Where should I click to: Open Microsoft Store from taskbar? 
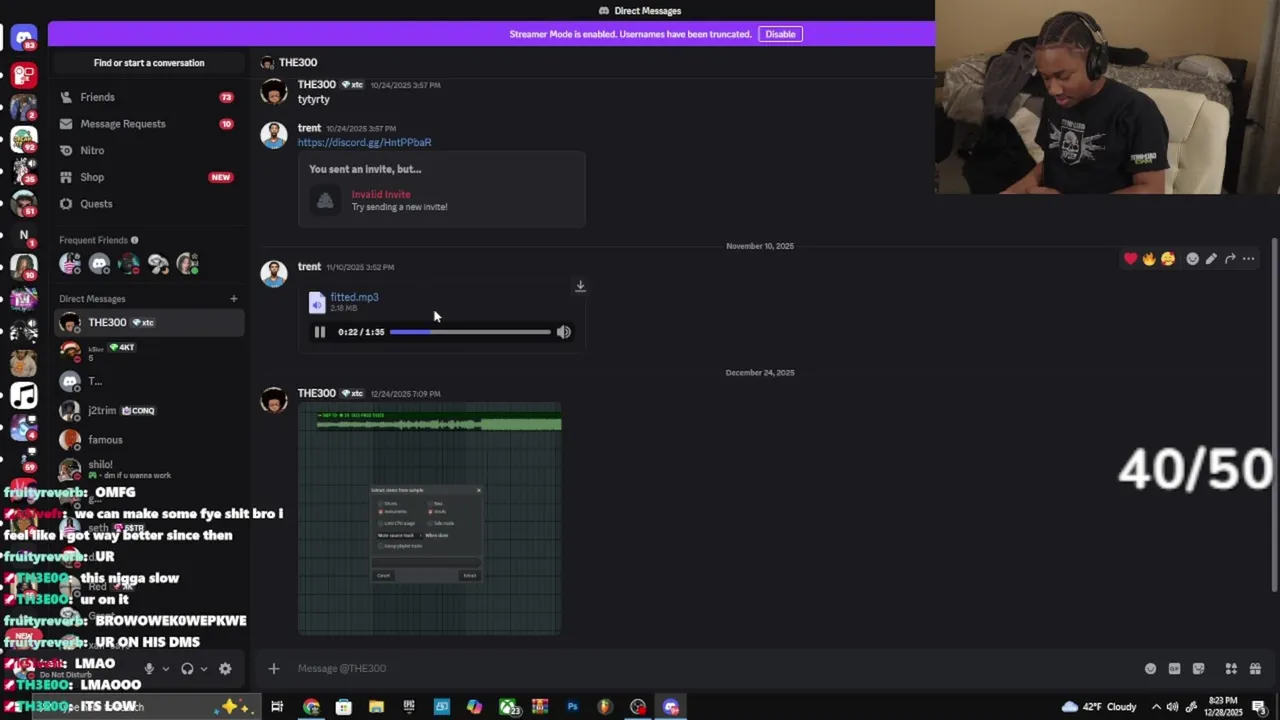pos(343,707)
